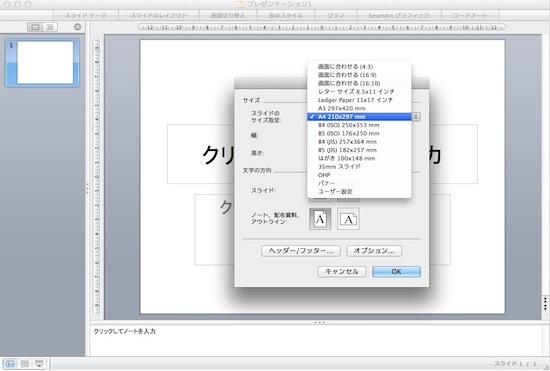Select B5 (JIS) 182x257 mm
This screenshot has width=550, height=371.
coord(359,150)
